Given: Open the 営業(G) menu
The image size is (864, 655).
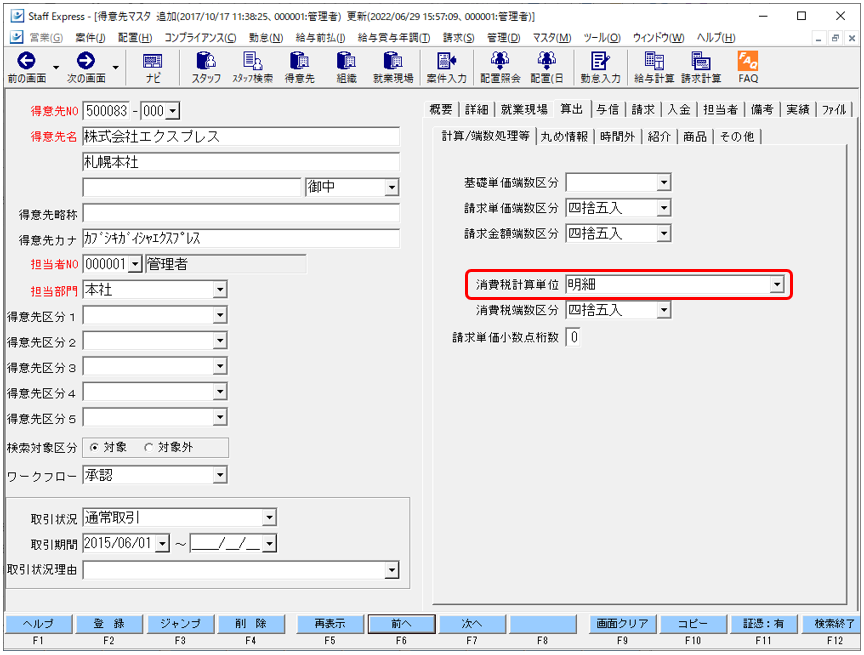Looking at the screenshot, I should pyautogui.click(x=46, y=37).
